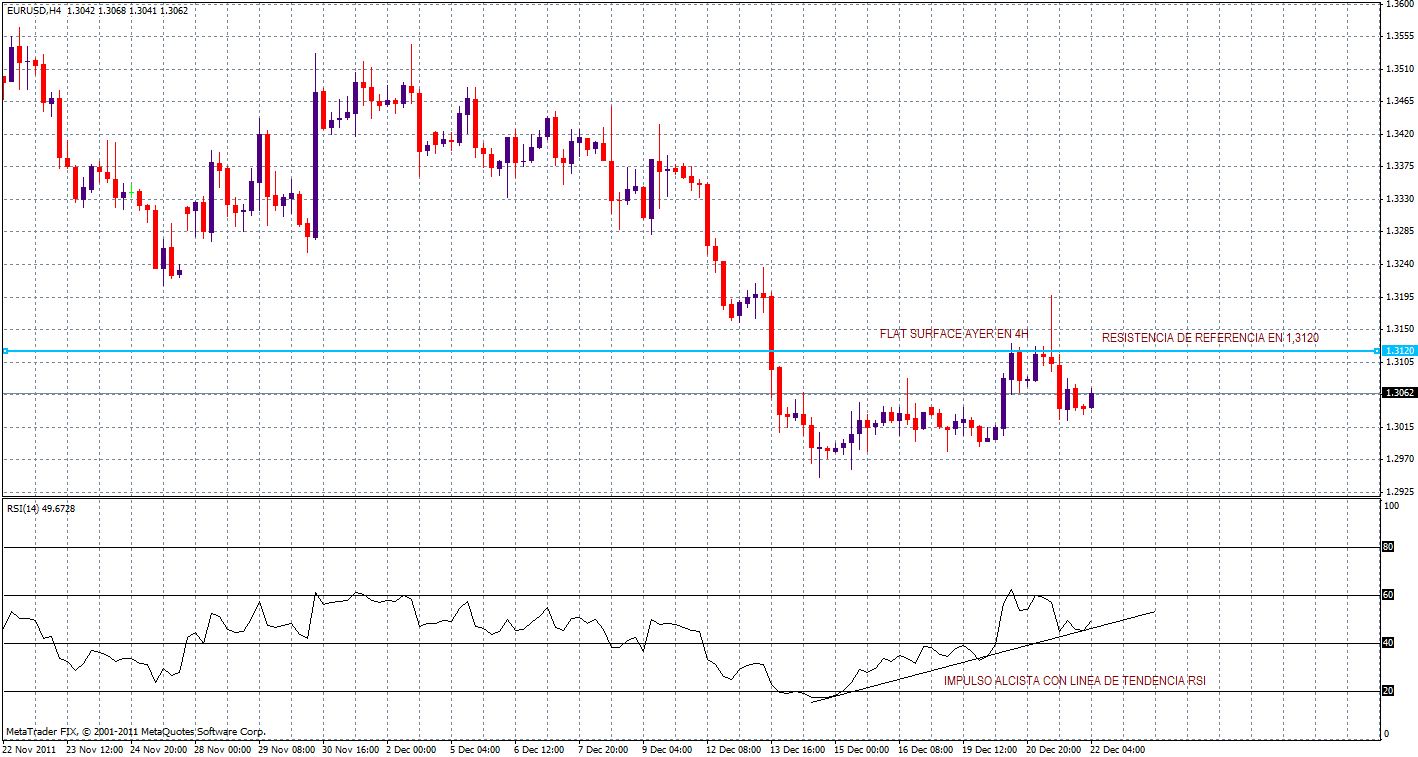Click the '19 Dec 12:00' time axis label
This screenshot has height=757, width=1418.
tap(989, 749)
